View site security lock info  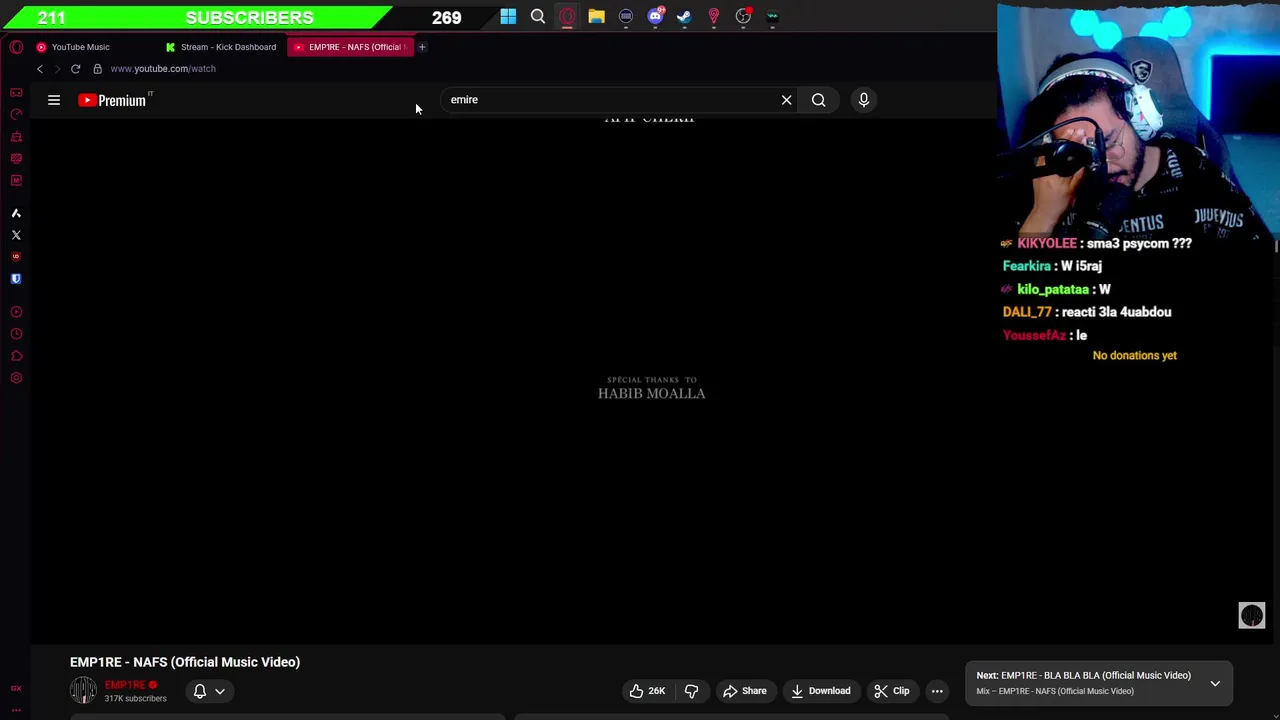[x=97, y=69]
